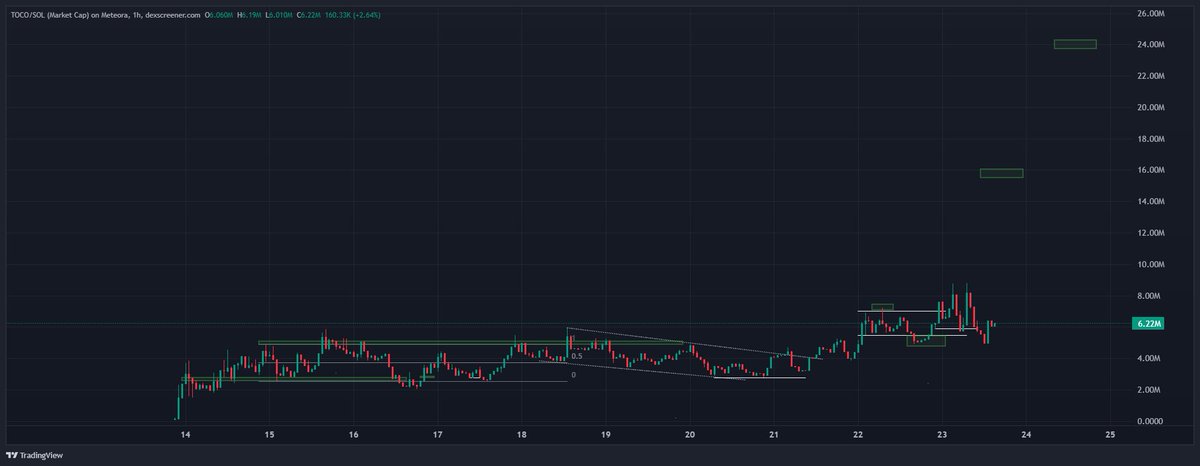
Task: Select small green box below day 23 candles
Action: pyautogui.click(x=926, y=342)
